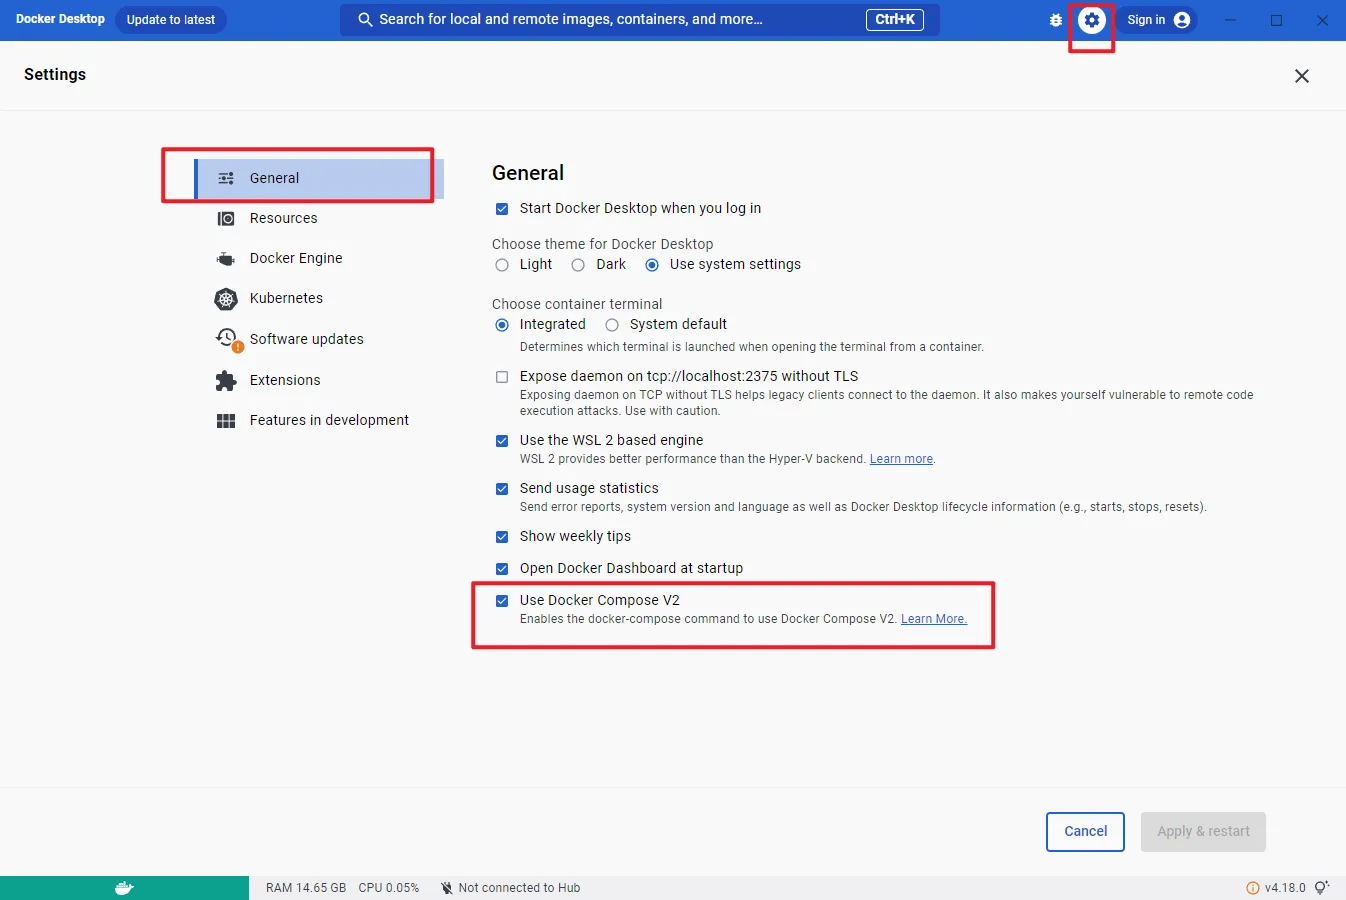1346x900 pixels.
Task: Click the lightbulb feedback icon
Action: click(x=1322, y=888)
